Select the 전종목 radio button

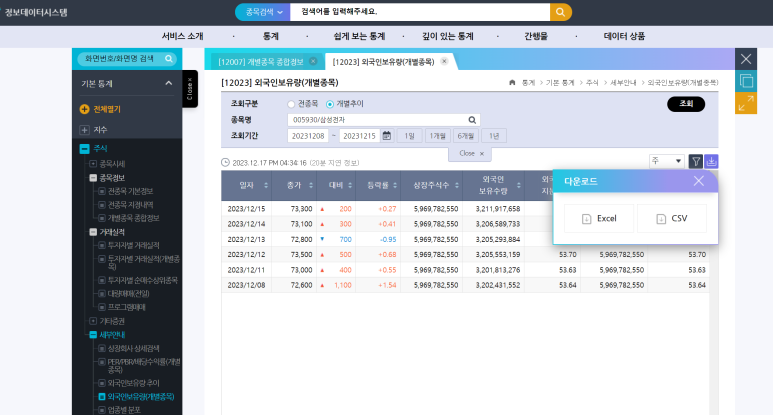(x=291, y=104)
